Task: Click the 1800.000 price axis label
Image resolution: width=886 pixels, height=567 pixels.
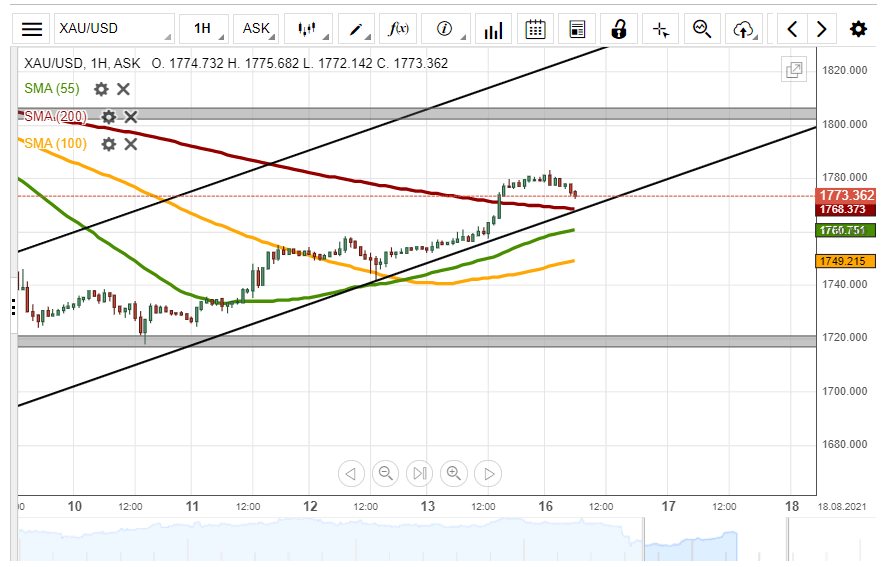Action: pyautogui.click(x=845, y=124)
